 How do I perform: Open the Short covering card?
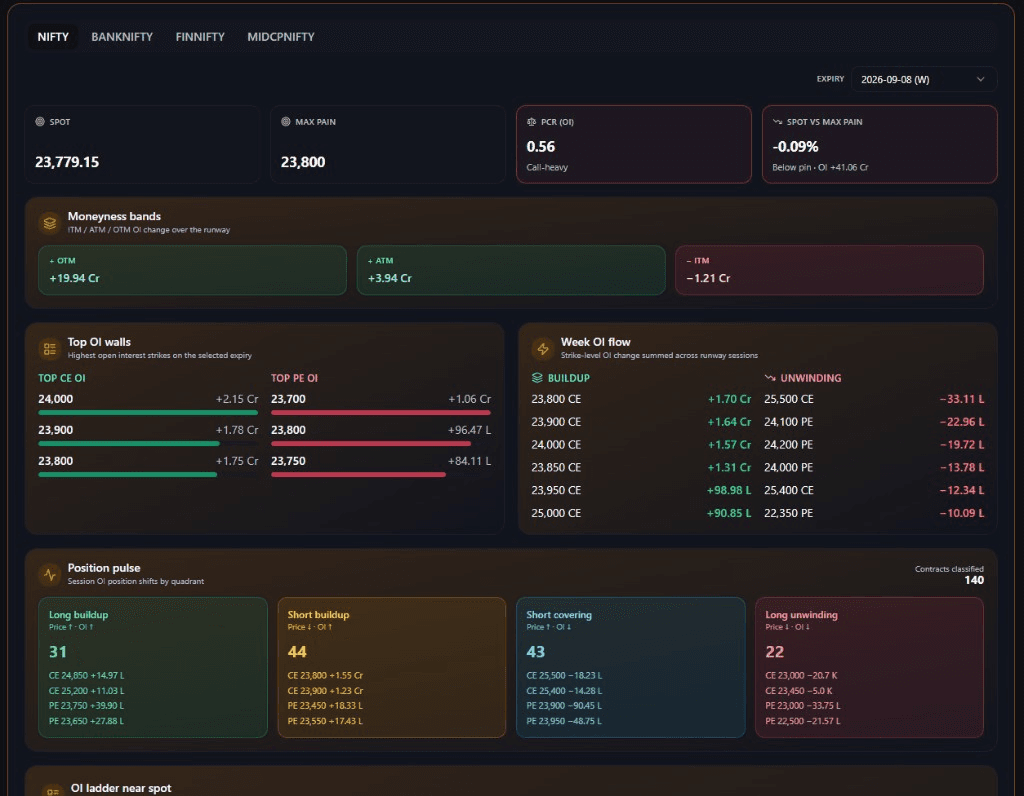click(631, 667)
